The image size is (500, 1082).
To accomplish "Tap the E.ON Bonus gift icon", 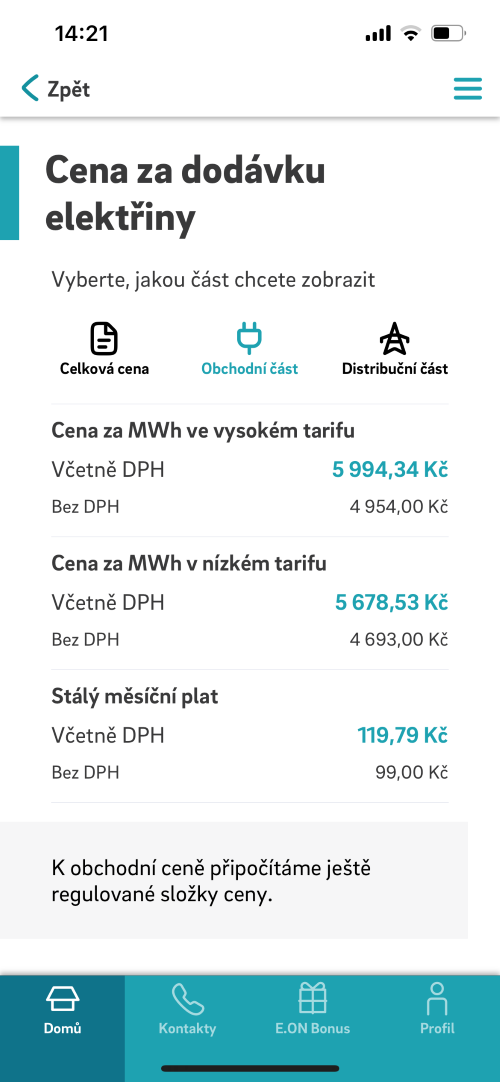I will (312, 999).
